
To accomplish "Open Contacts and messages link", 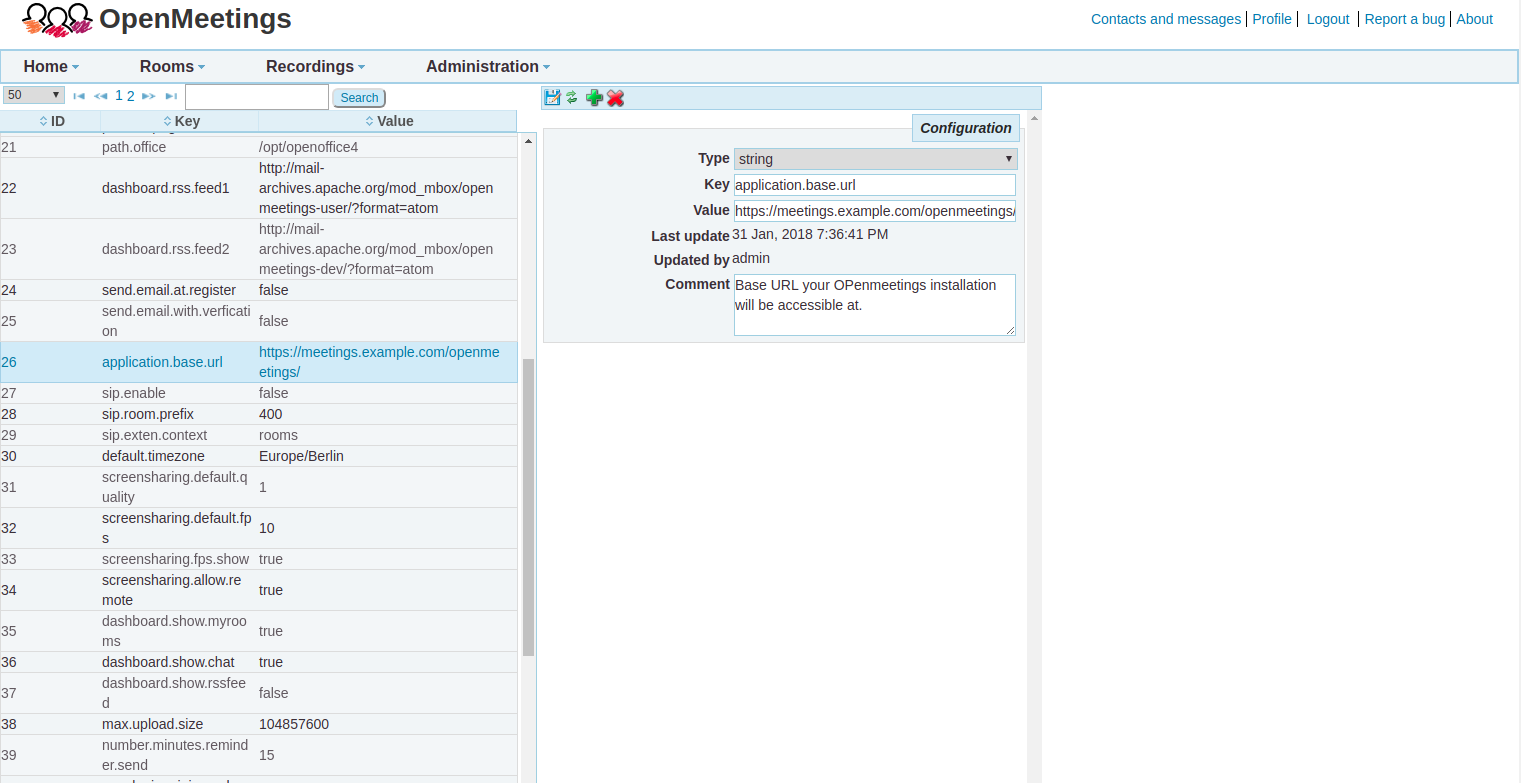I will pyautogui.click(x=1166, y=19).
